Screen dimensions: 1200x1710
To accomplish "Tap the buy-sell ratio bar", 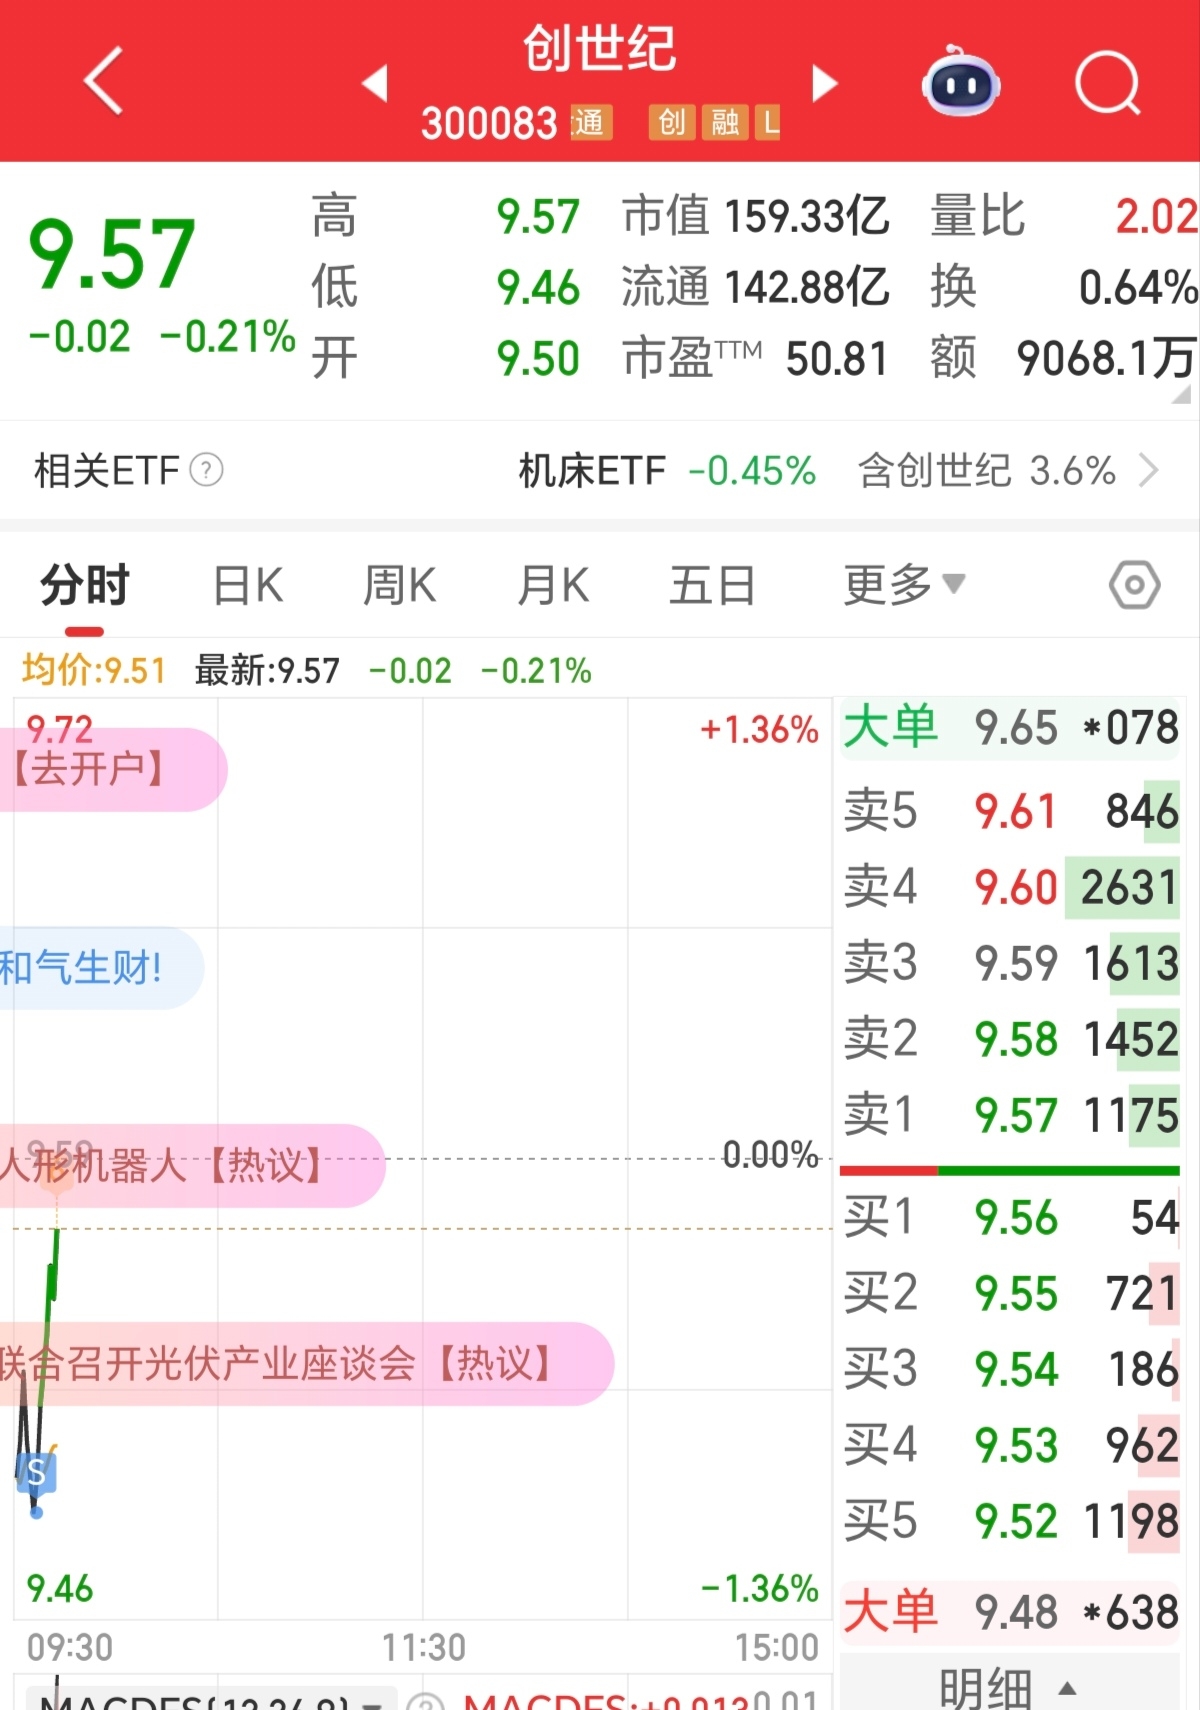I will pyautogui.click(x=1010, y=1170).
